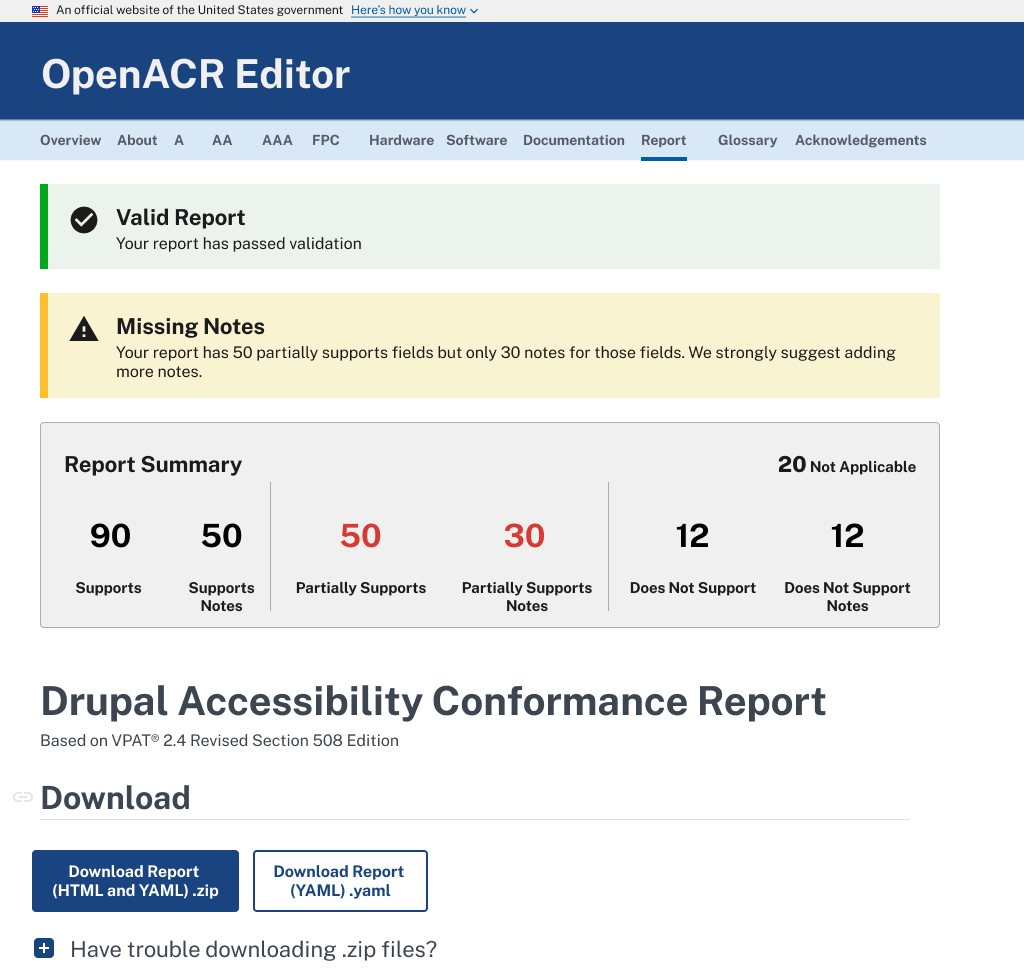
Task: Open the Overview tab
Action: 71,140
